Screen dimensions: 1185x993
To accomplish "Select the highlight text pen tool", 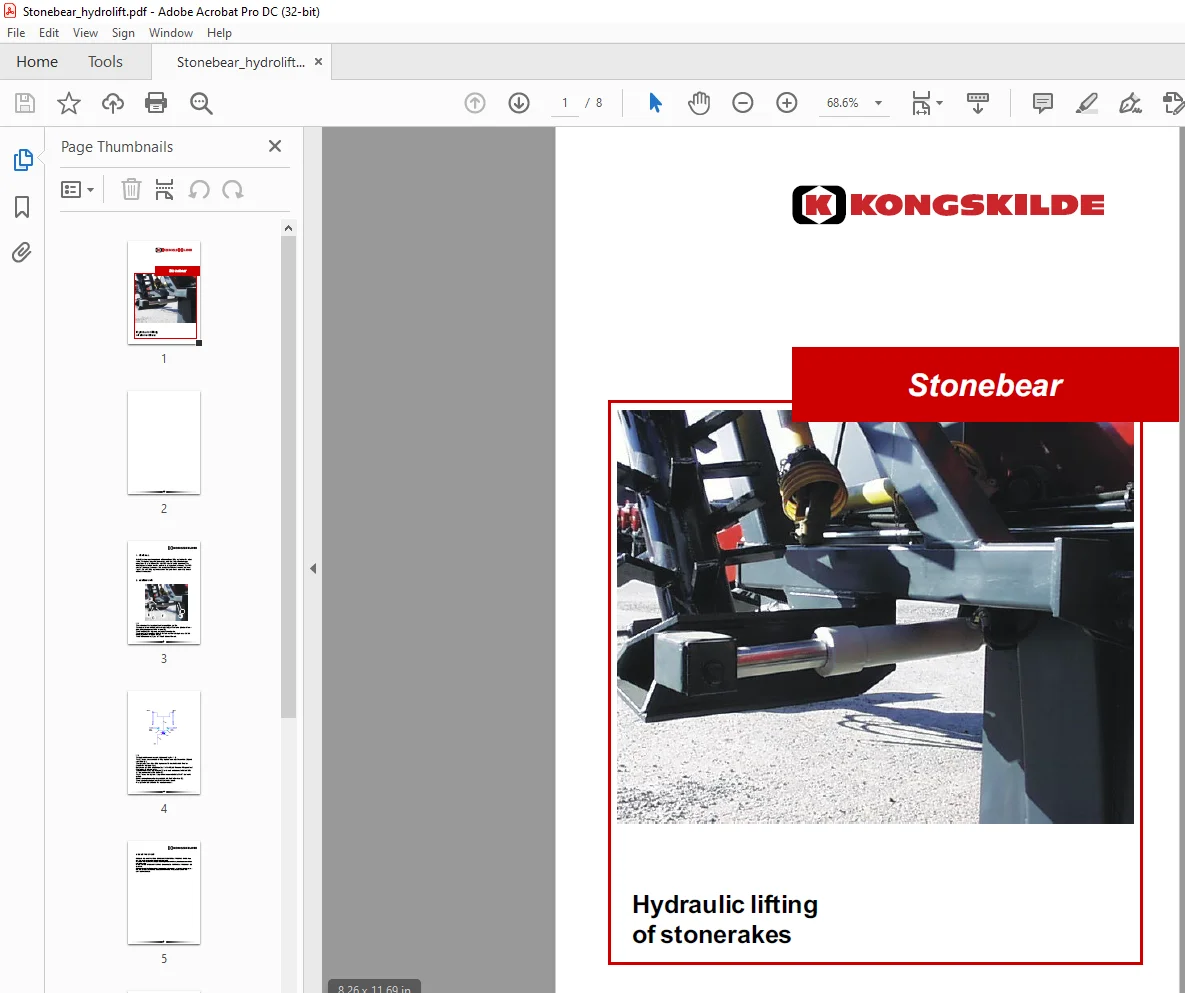I will (1087, 103).
